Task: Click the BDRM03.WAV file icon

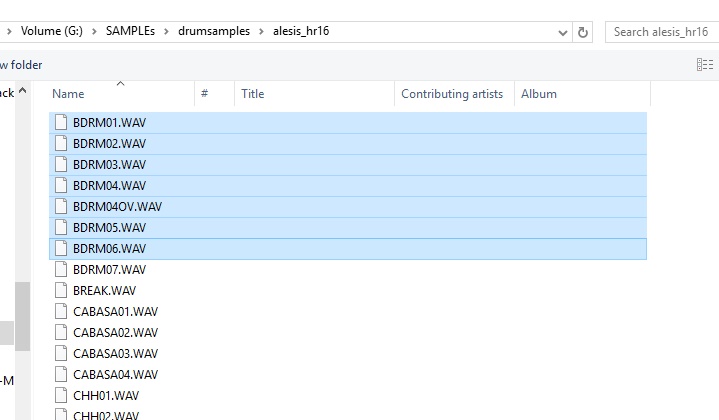Action: coord(61,165)
